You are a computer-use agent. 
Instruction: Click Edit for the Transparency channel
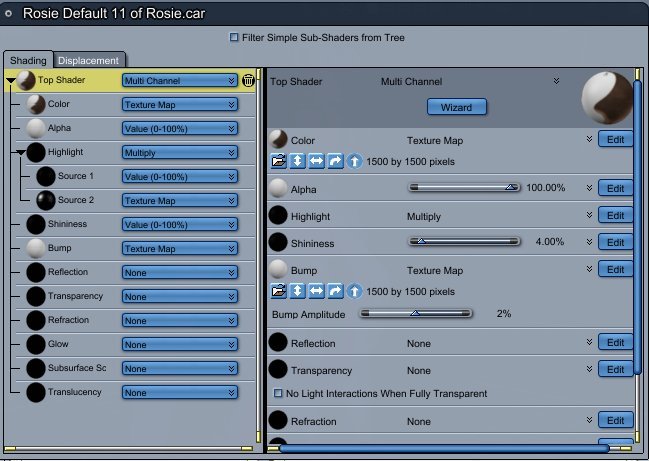615,370
